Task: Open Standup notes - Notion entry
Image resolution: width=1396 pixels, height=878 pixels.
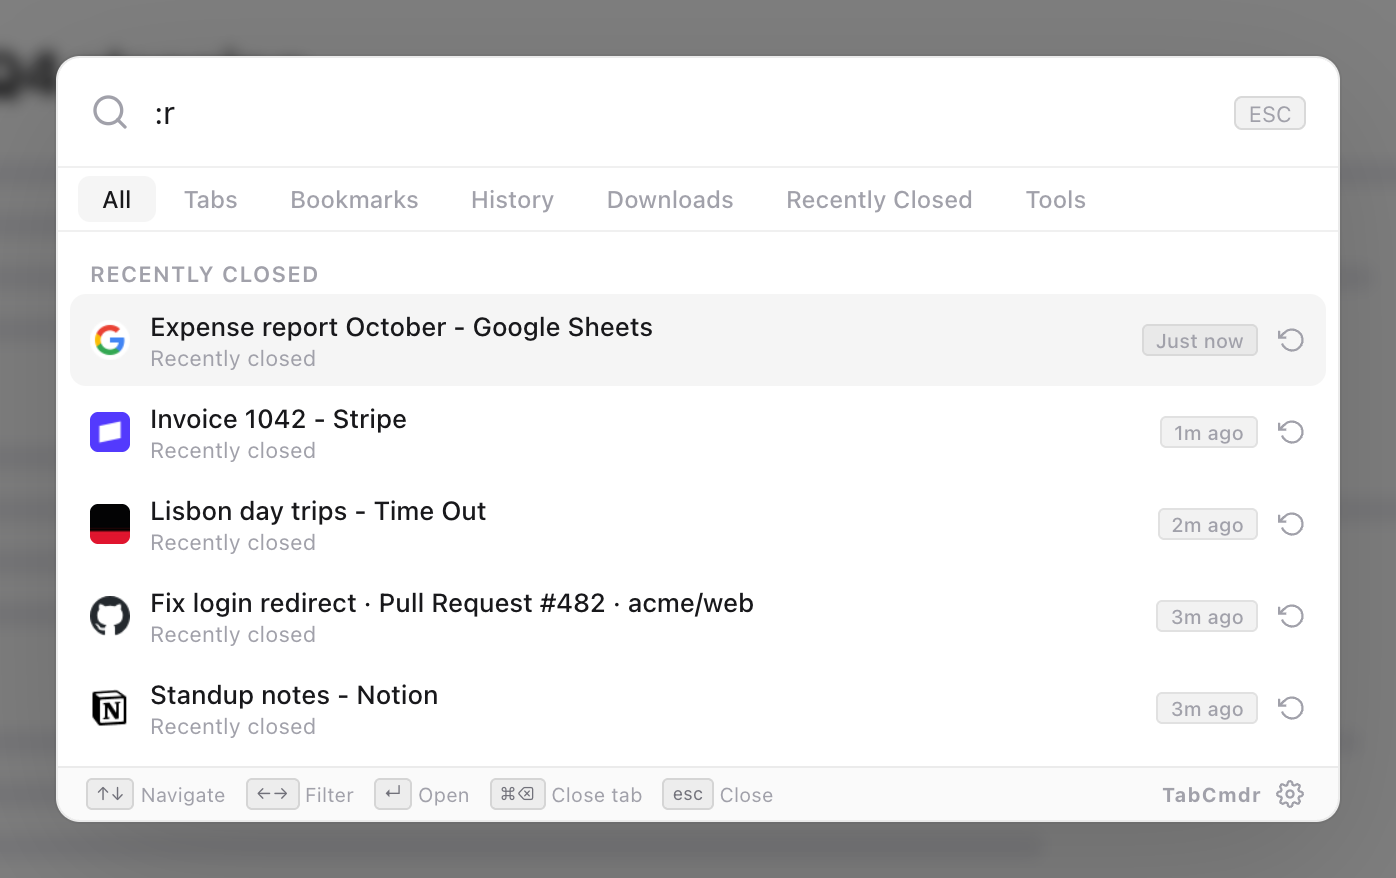Action: click(x=698, y=708)
